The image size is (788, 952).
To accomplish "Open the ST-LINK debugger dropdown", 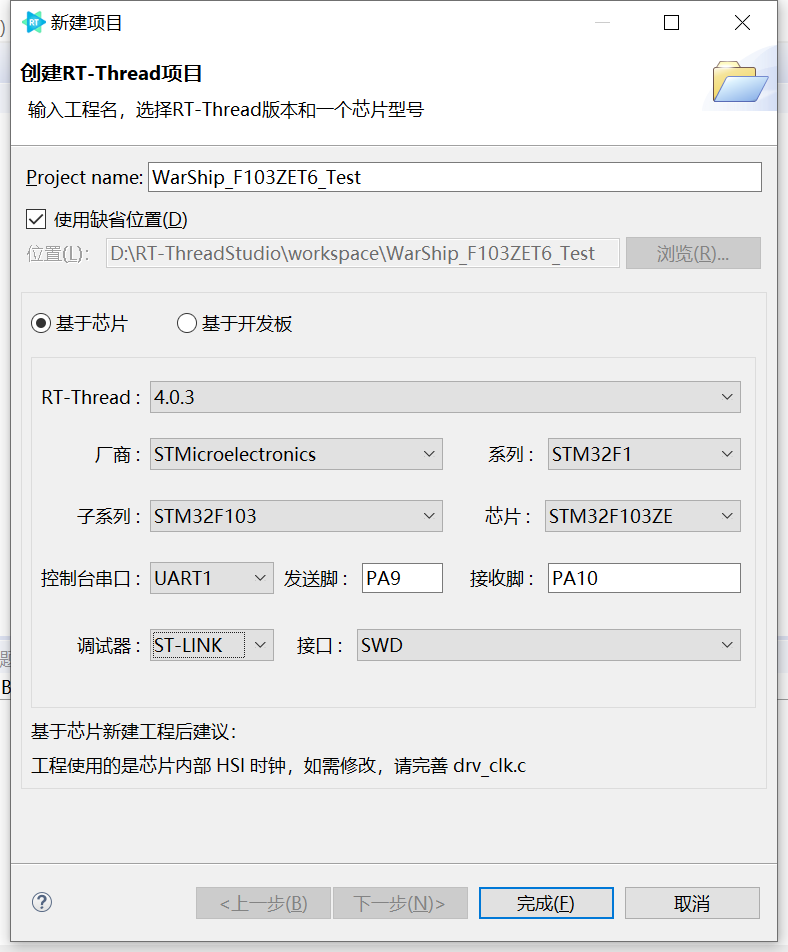I will tap(211, 645).
